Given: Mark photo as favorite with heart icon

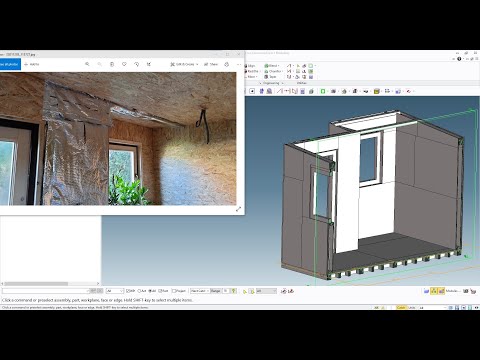Looking at the screenshot, I should [124, 64].
